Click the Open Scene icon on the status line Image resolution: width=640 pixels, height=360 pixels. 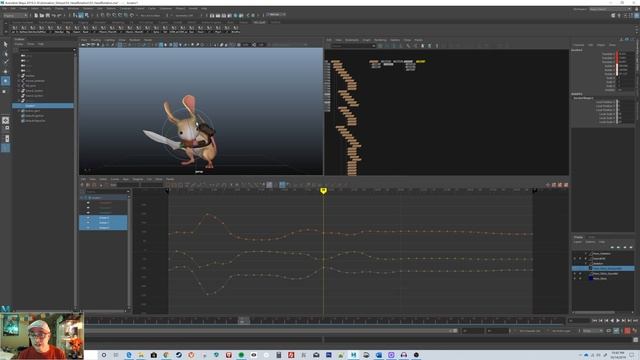[x=42, y=16]
